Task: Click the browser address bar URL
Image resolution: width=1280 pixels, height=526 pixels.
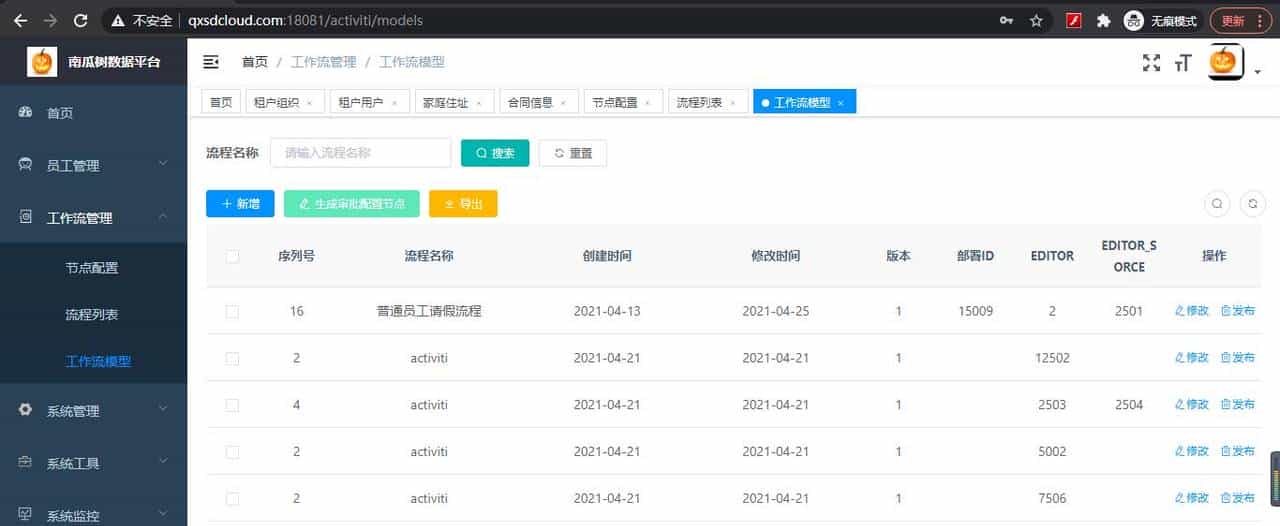Action: [x=305, y=20]
